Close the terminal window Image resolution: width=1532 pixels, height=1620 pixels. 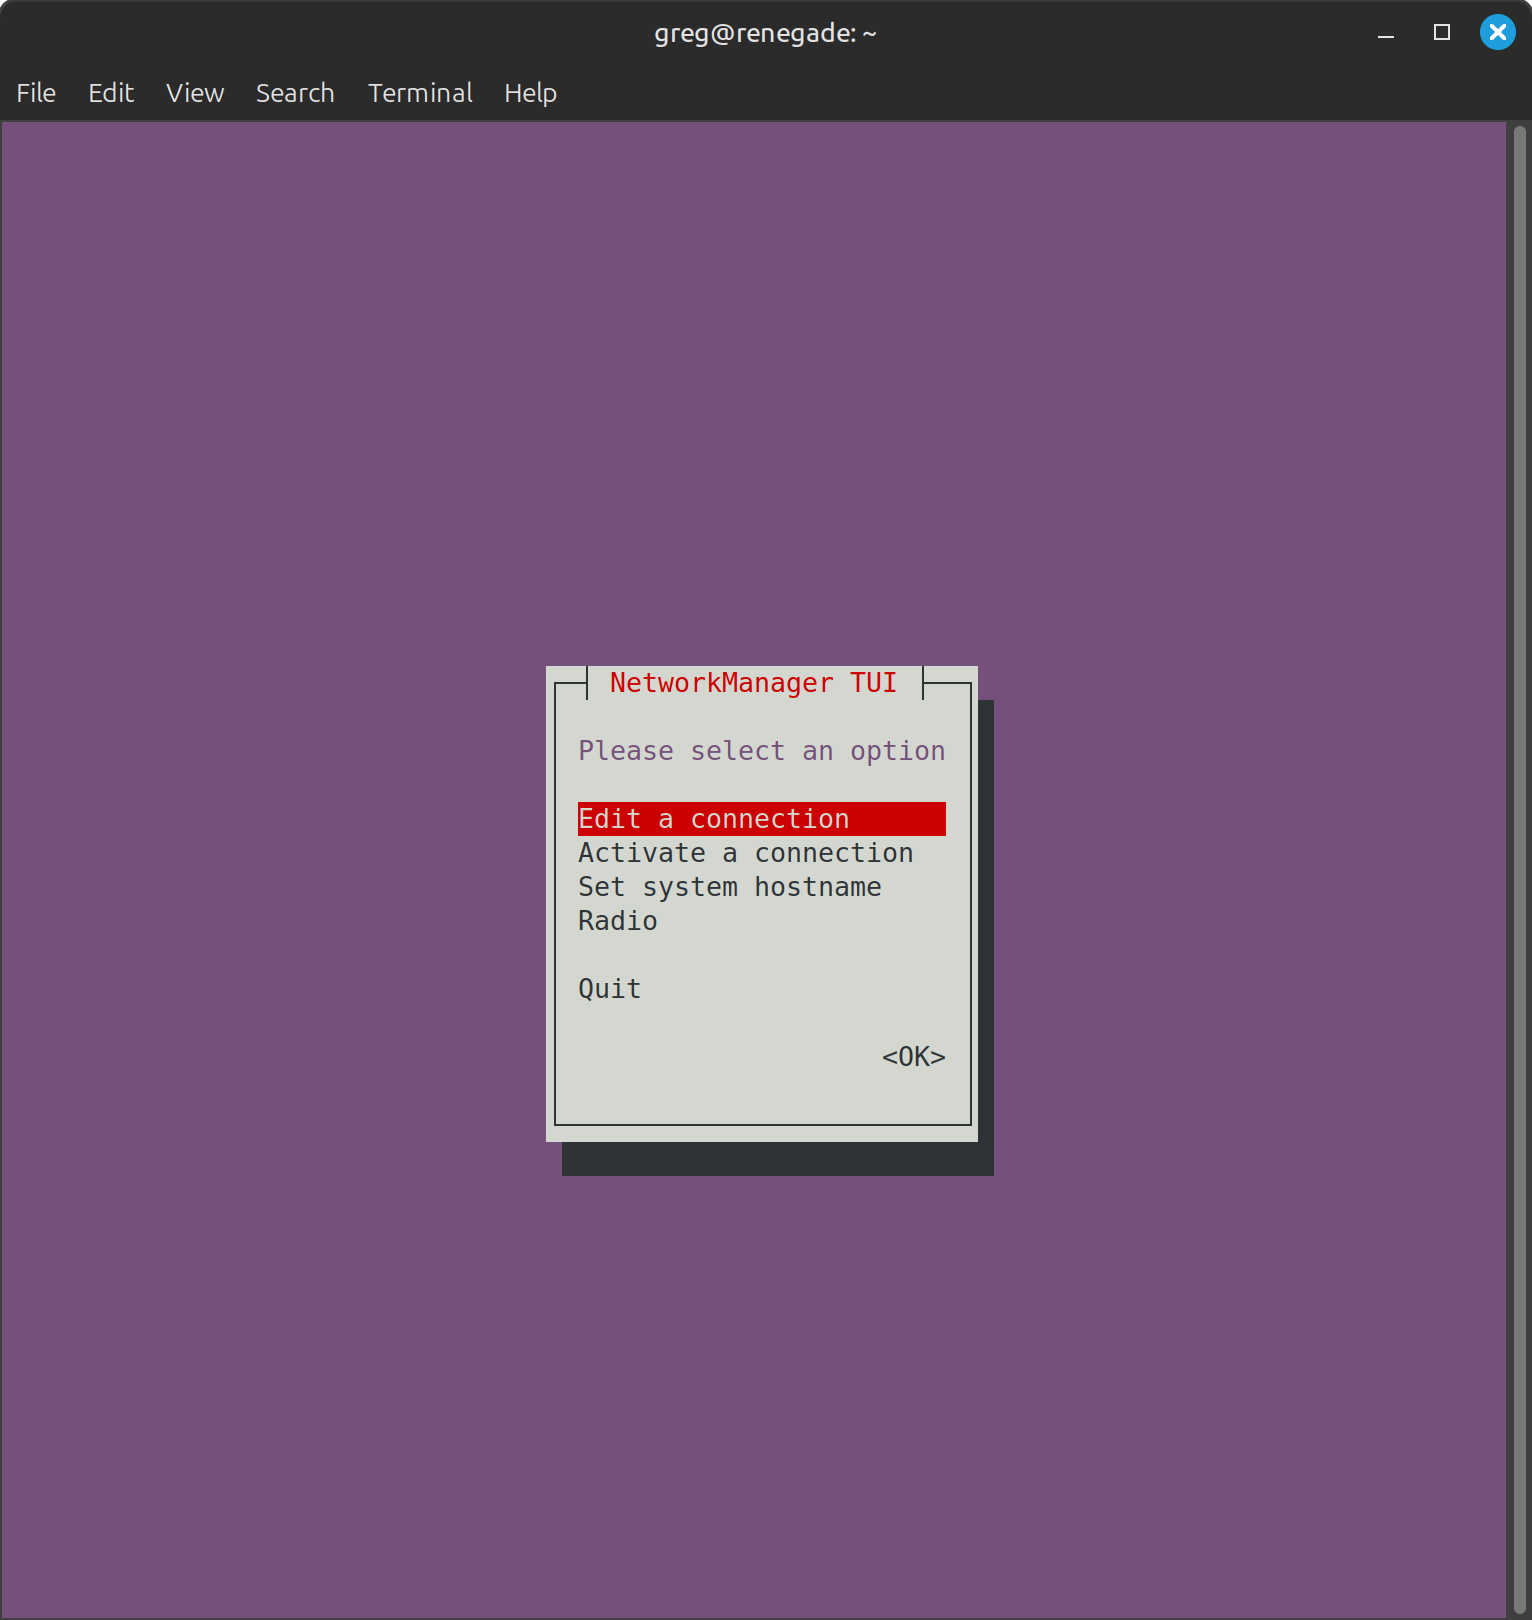pyautogui.click(x=1498, y=32)
